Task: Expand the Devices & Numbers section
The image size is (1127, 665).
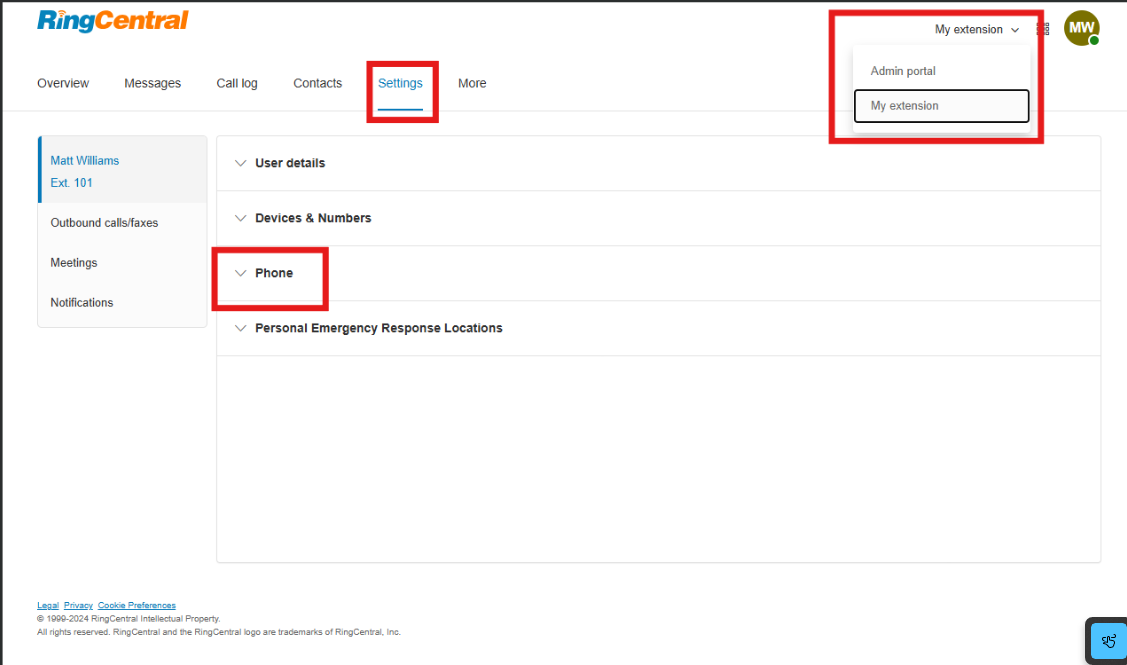Action: click(x=658, y=219)
